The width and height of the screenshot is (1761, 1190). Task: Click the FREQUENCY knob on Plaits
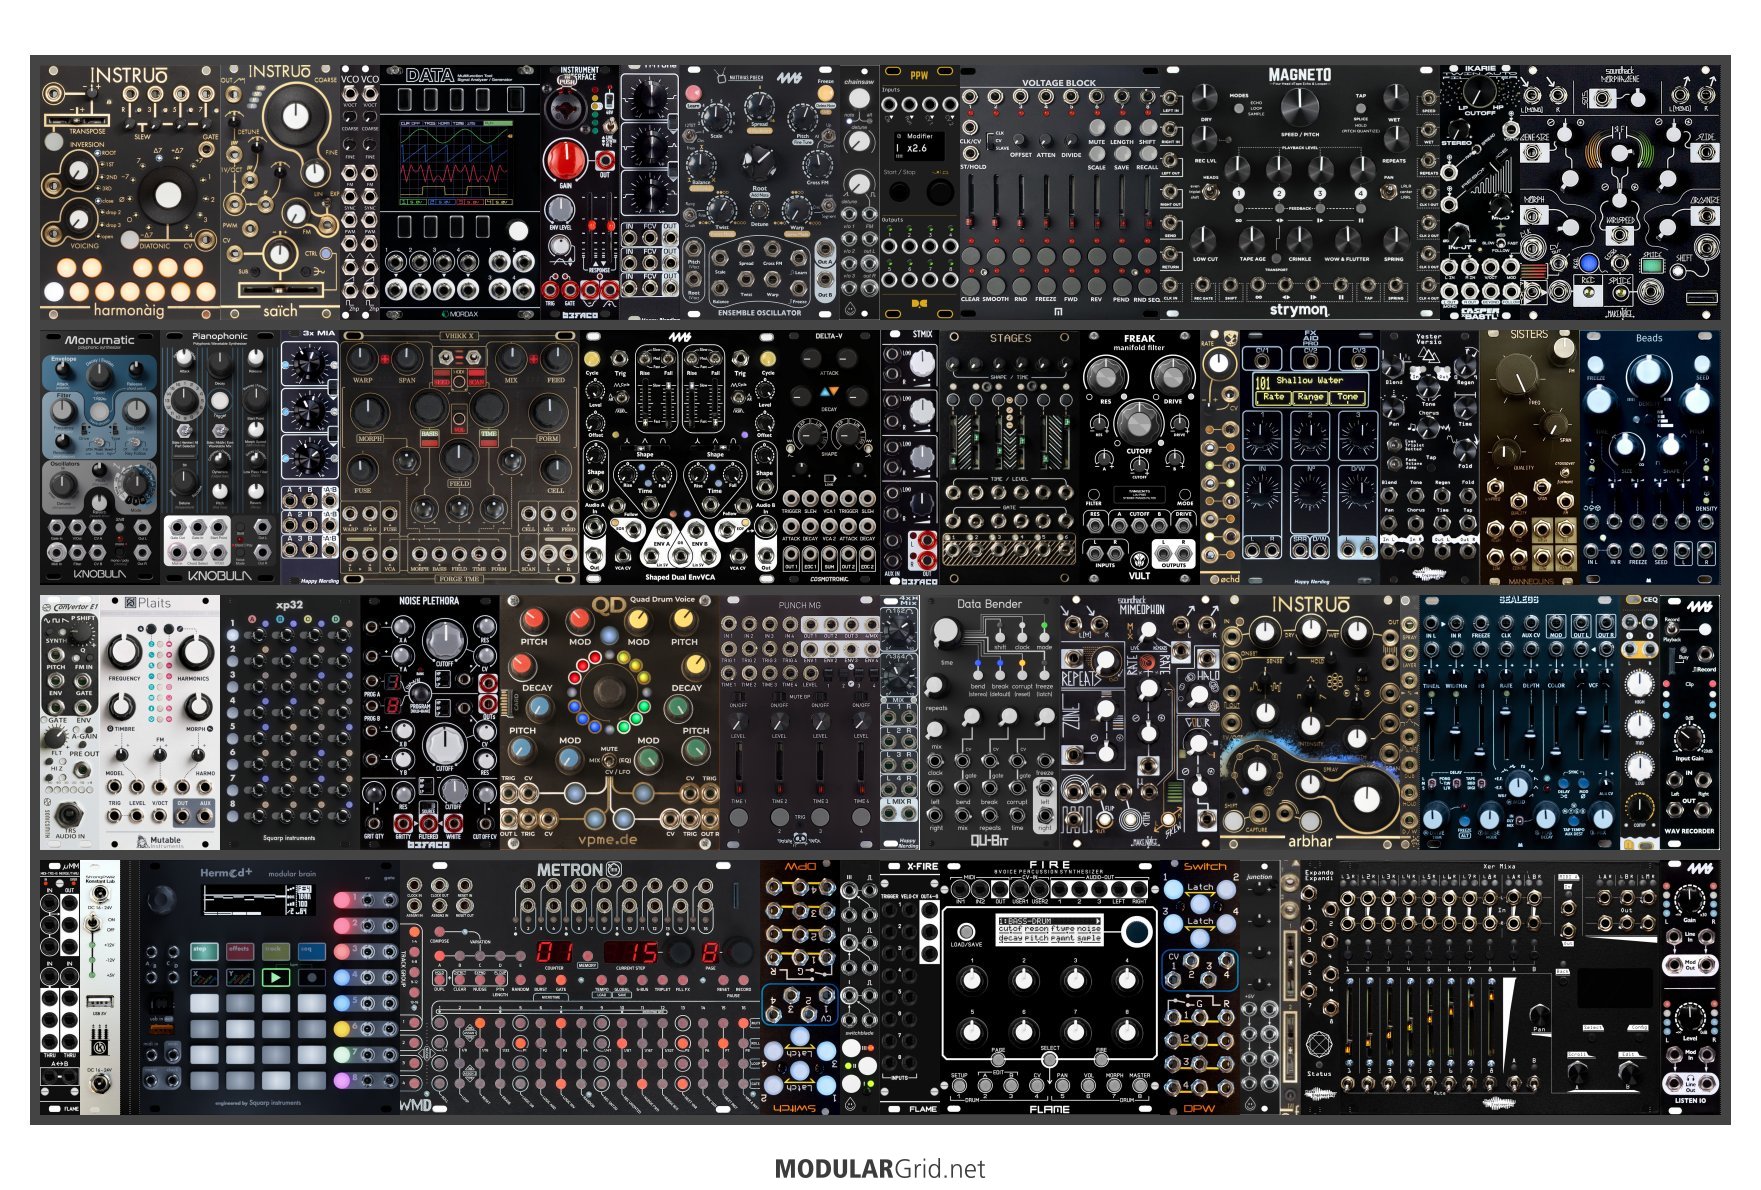[x=125, y=652]
